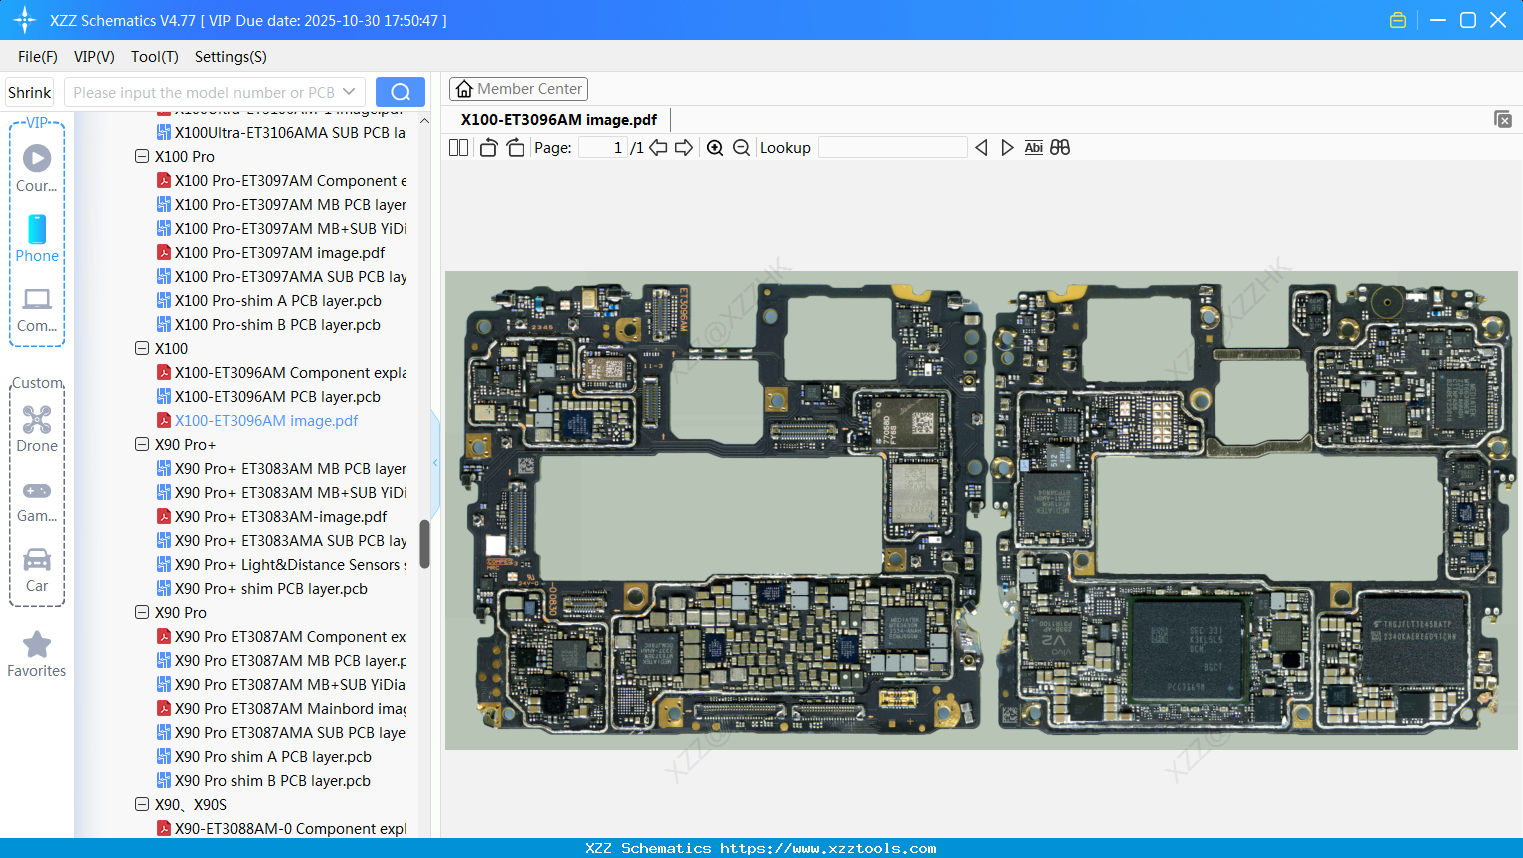Rotate the page counterclockwise

pyautogui.click(x=487, y=147)
